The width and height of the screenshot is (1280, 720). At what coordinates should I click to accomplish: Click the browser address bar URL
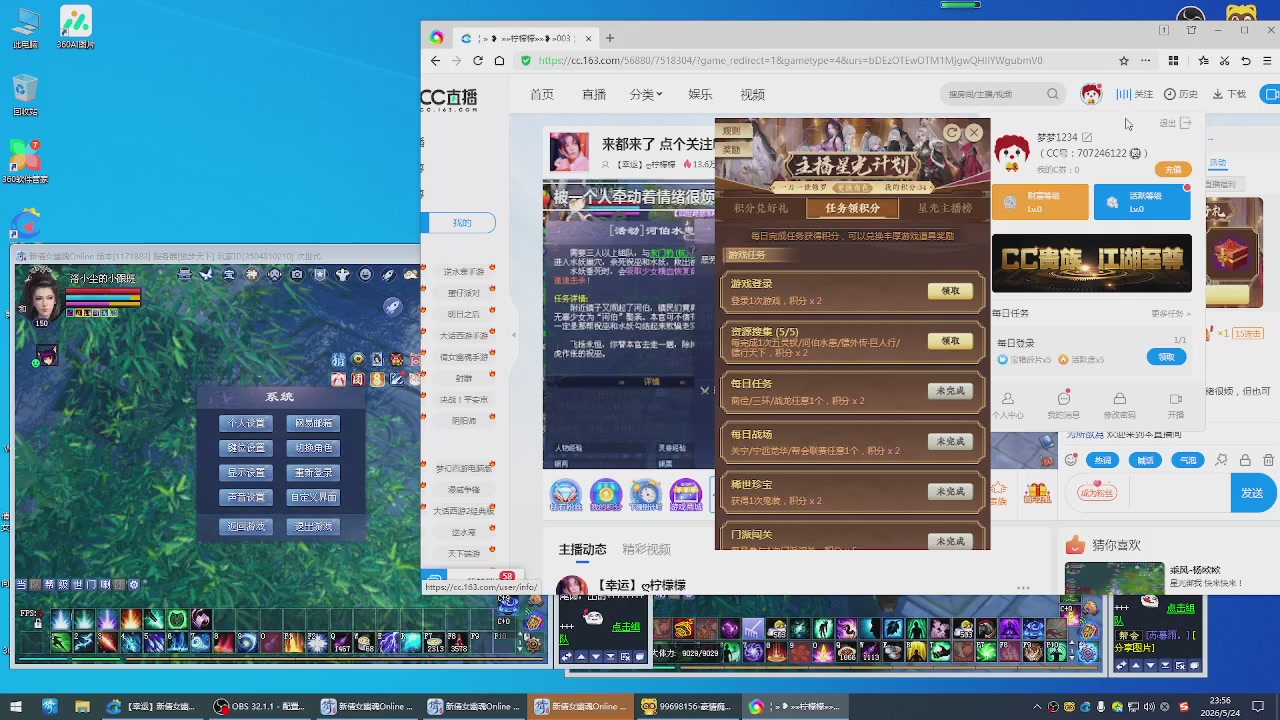click(x=790, y=60)
